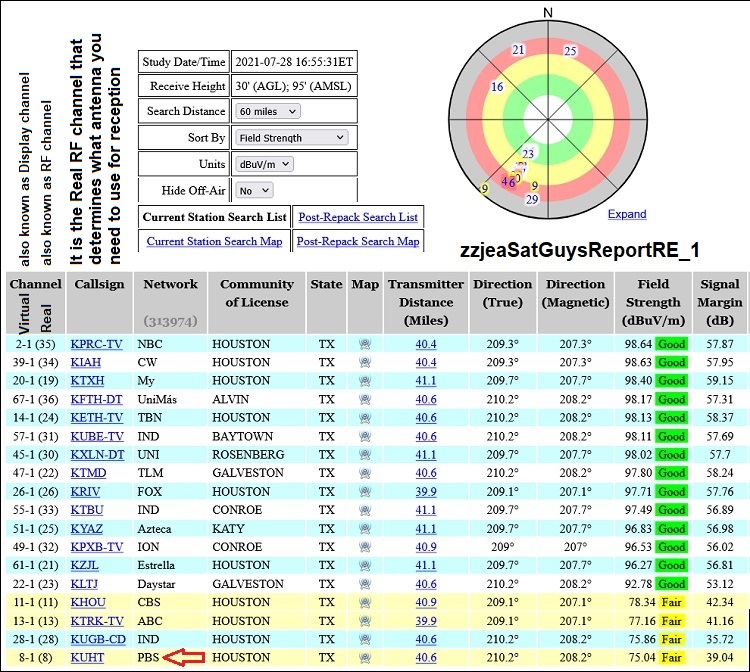This screenshot has height=672, width=750.
Task: Click the Signal Margin column header
Action: [720, 302]
